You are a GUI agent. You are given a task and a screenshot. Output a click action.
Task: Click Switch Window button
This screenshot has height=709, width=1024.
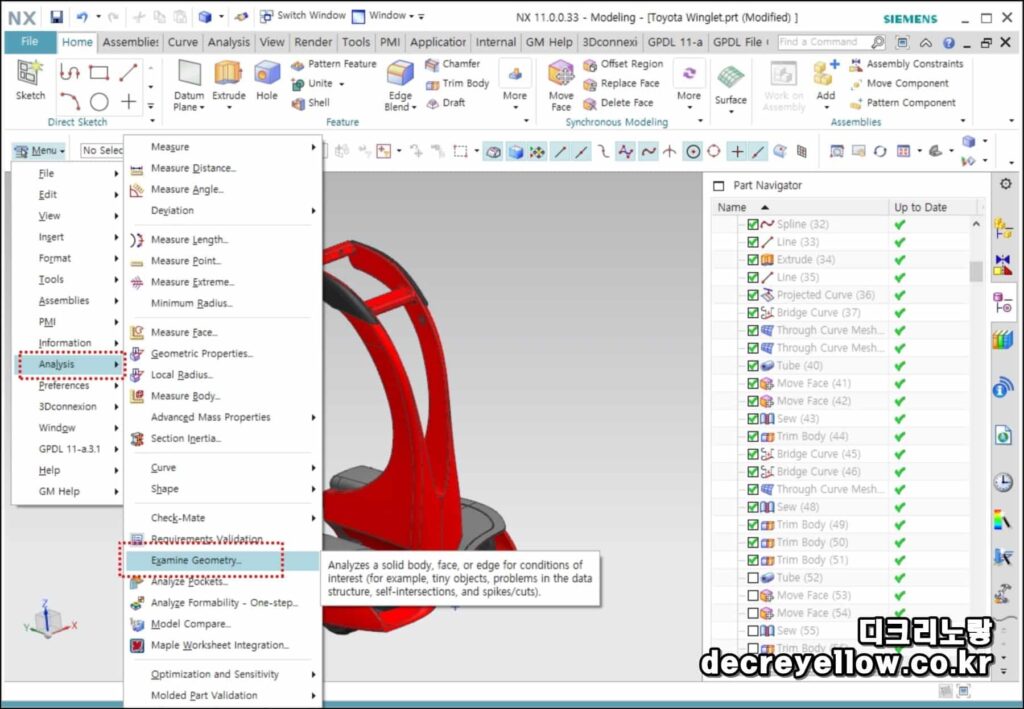302,16
